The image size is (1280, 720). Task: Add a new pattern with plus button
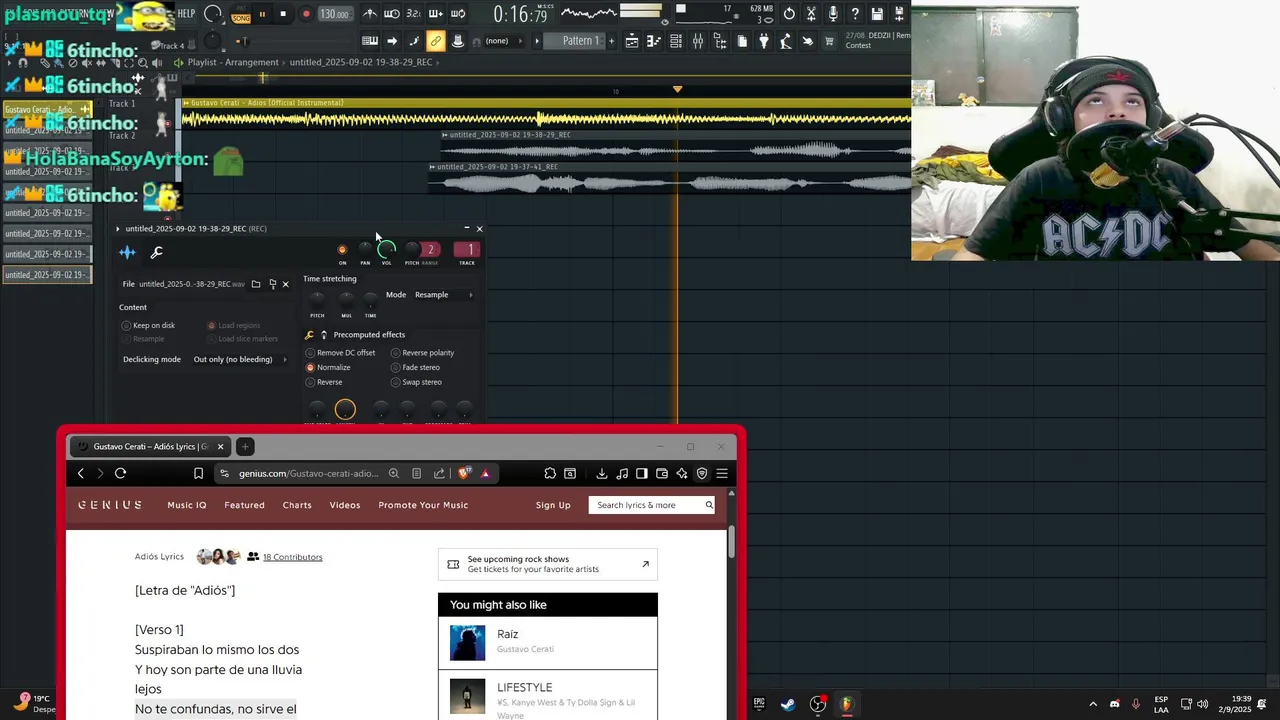(x=612, y=41)
